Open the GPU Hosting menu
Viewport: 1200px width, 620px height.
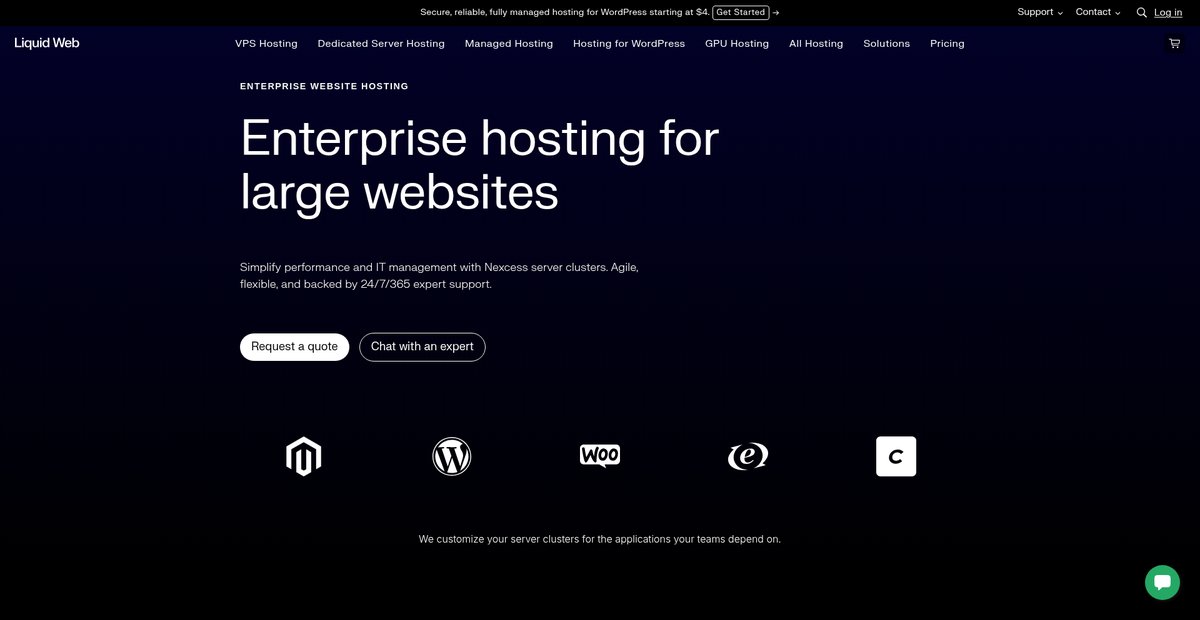737,44
